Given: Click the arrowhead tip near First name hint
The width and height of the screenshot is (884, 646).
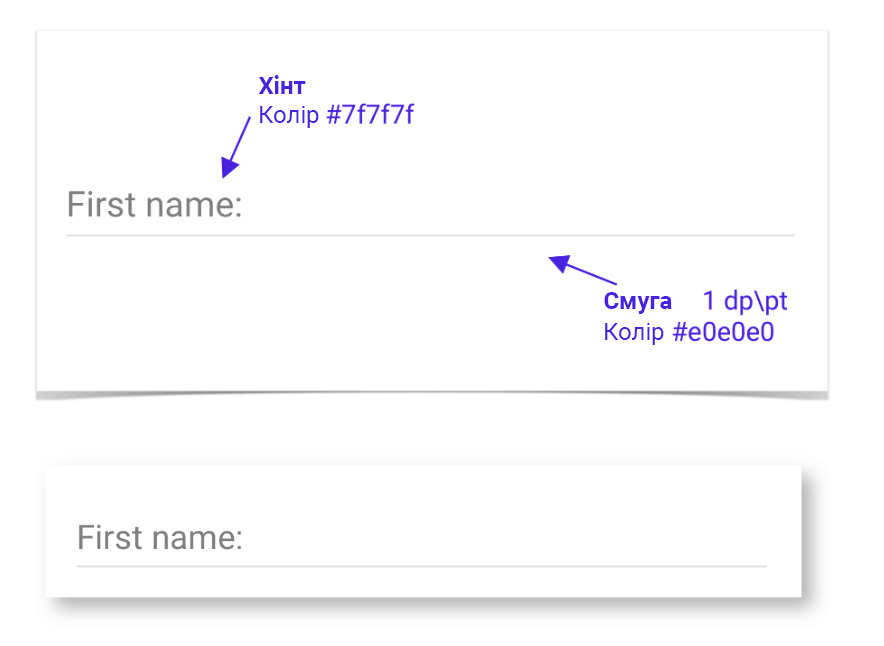Looking at the screenshot, I should tap(224, 176).
